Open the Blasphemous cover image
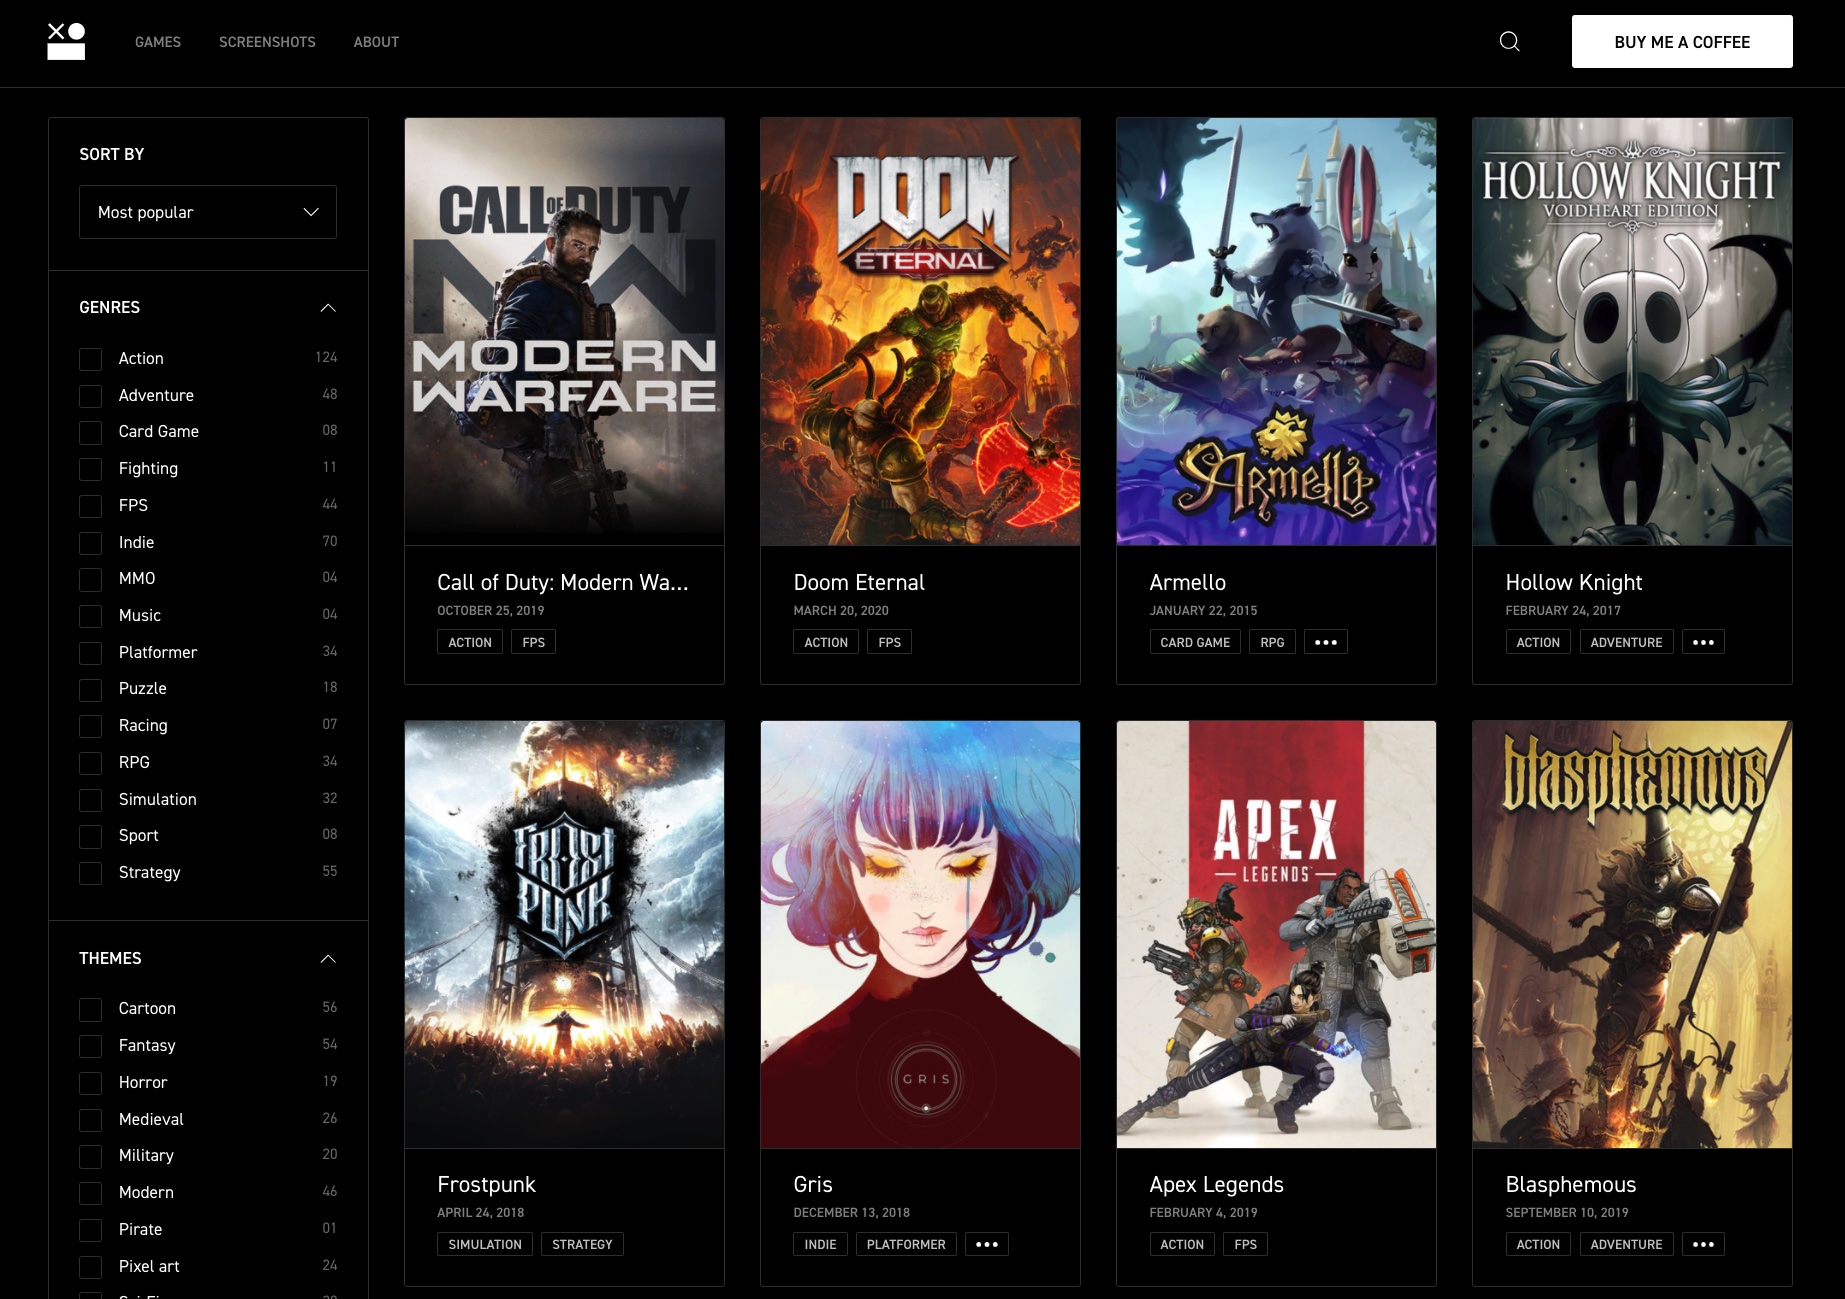The image size is (1845, 1299). [1632, 935]
